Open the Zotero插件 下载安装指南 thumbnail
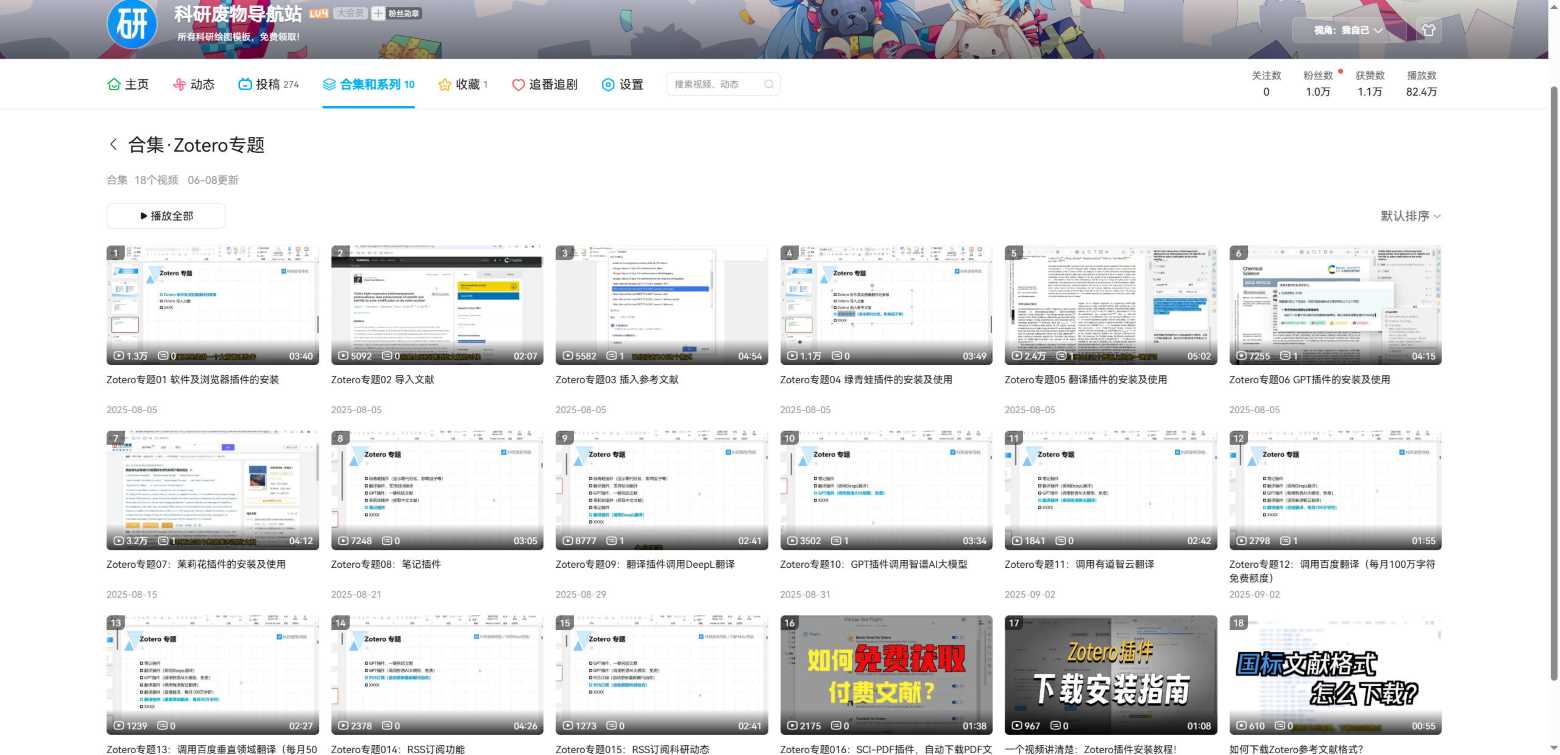 coord(1111,675)
